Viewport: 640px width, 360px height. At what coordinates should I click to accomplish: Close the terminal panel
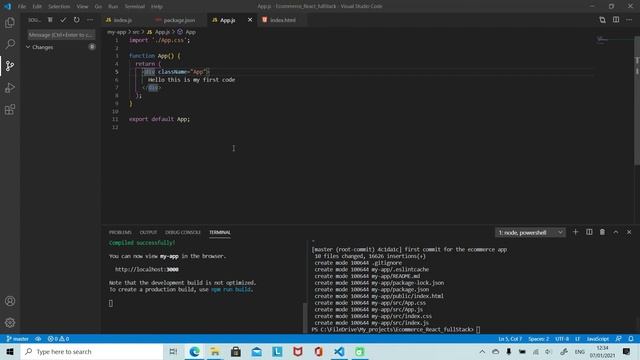coord(629,232)
